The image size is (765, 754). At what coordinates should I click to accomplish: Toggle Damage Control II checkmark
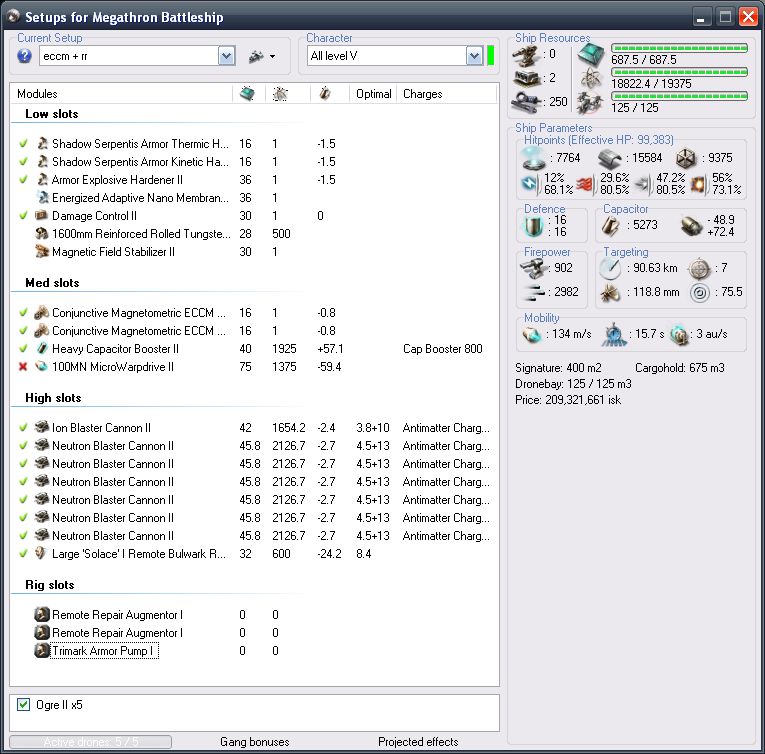[23, 215]
